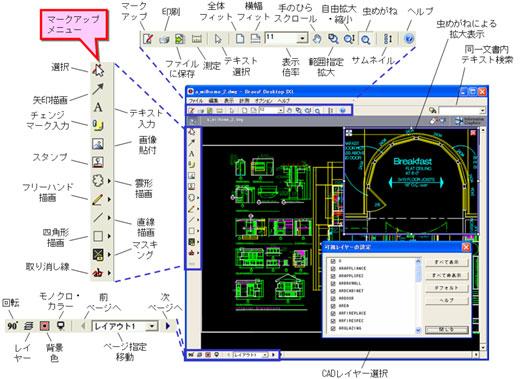The width and height of the screenshot is (520, 379).
Task: Choose the Rectangle tool in enlarged markup menu
Action: pyautogui.click(x=98, y=236)
